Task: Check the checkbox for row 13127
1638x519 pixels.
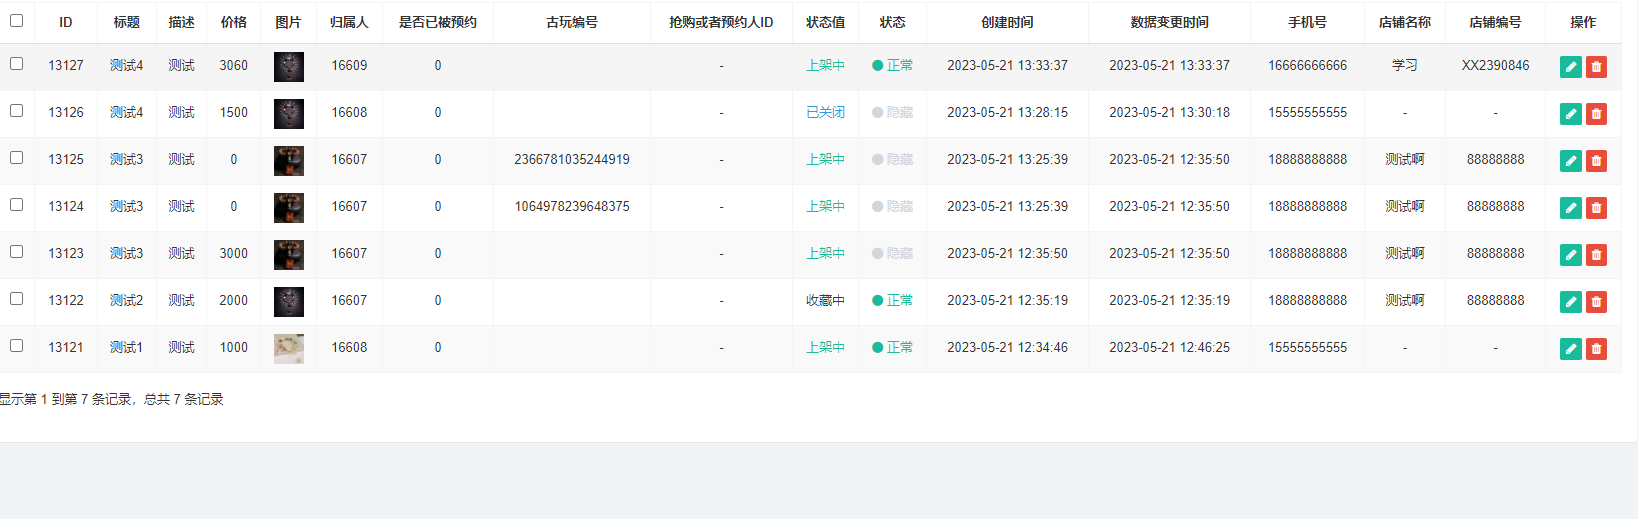Action: click(x=16, y=64)
